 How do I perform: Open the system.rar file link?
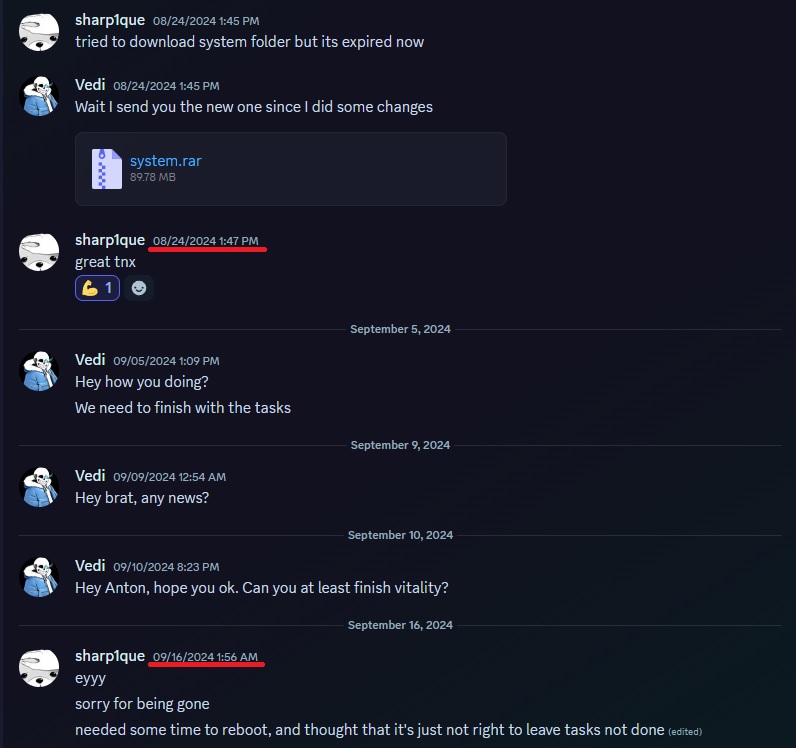pos(165,161)
